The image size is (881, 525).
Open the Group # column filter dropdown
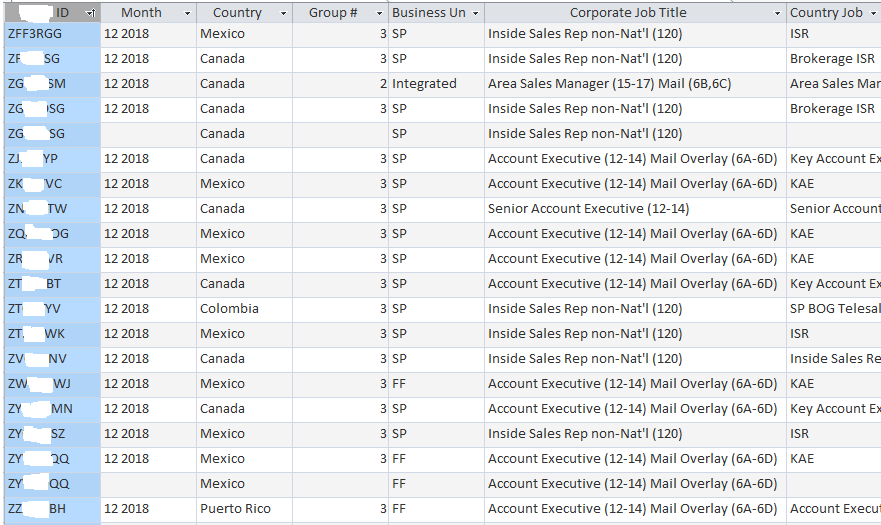pyautogui.click(x=379, y=13)
